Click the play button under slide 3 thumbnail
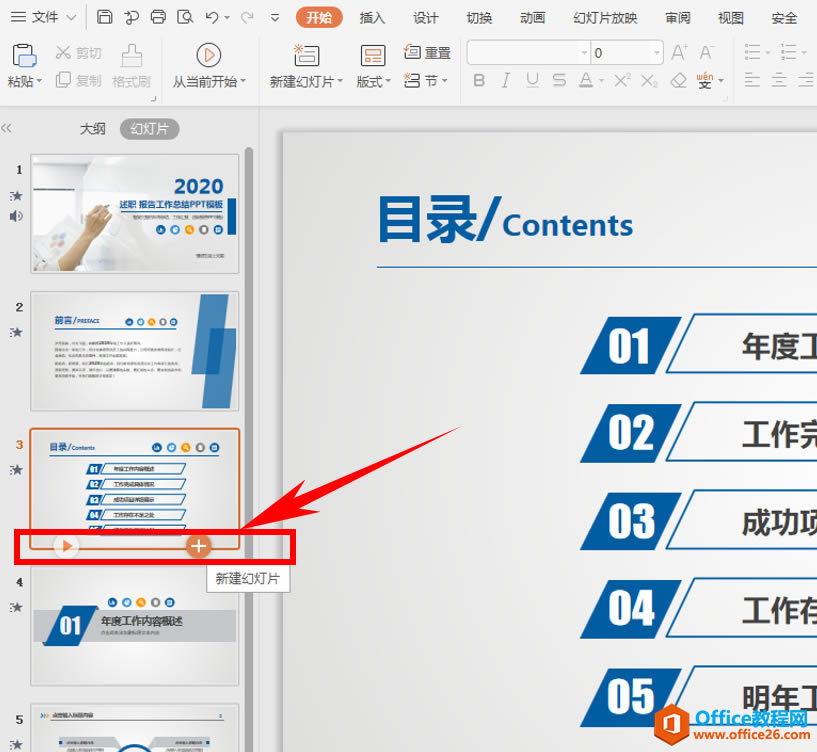Image resolution: width=817 pixels, height=752 pixels. point(66,546)
